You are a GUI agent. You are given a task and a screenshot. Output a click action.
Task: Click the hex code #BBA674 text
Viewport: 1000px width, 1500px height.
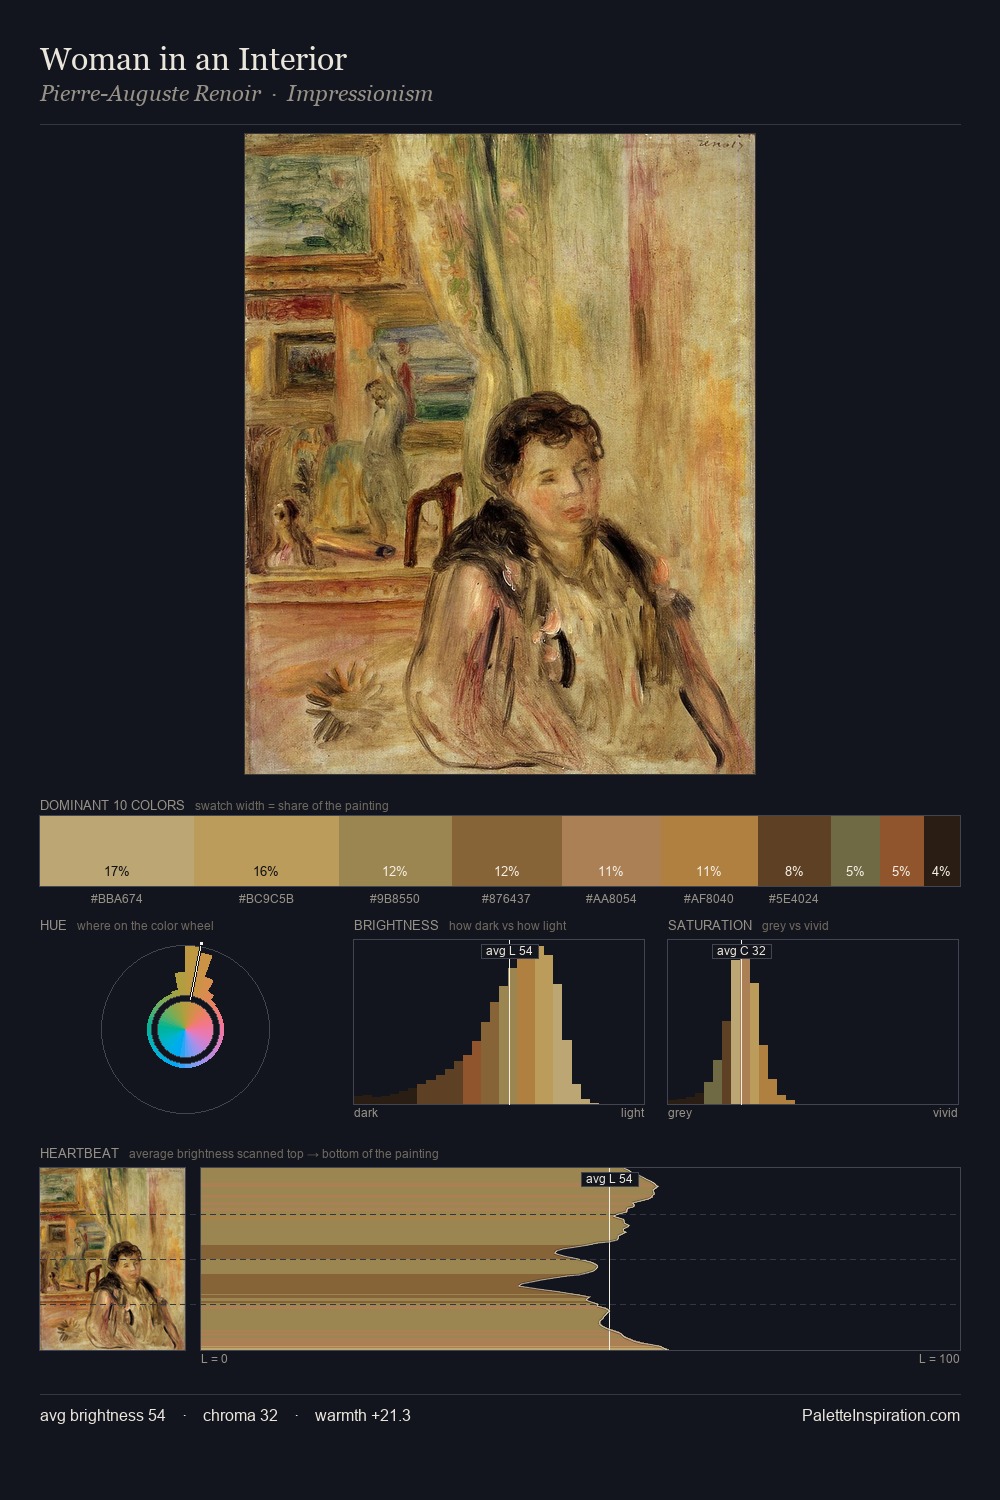pos(117,899)
